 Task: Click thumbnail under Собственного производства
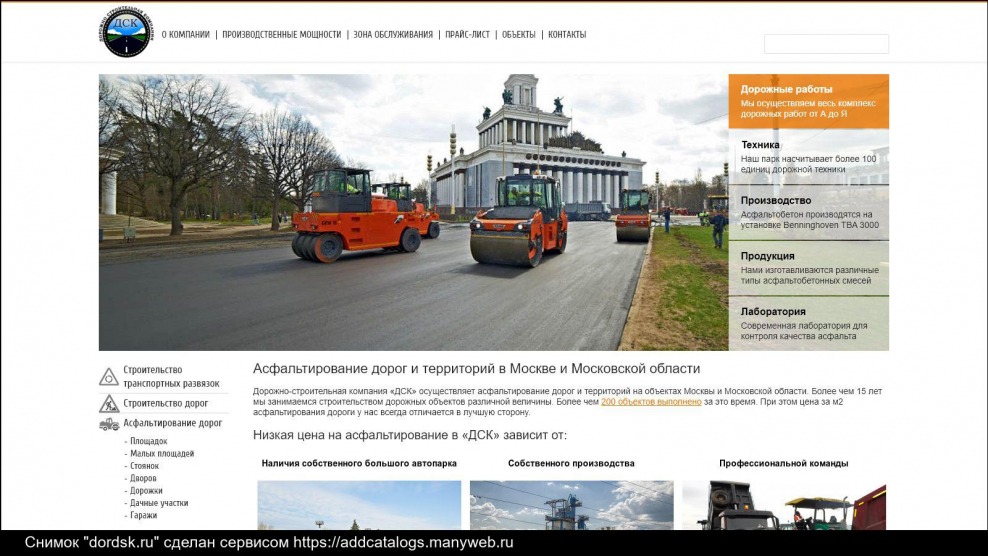(572, 505)
